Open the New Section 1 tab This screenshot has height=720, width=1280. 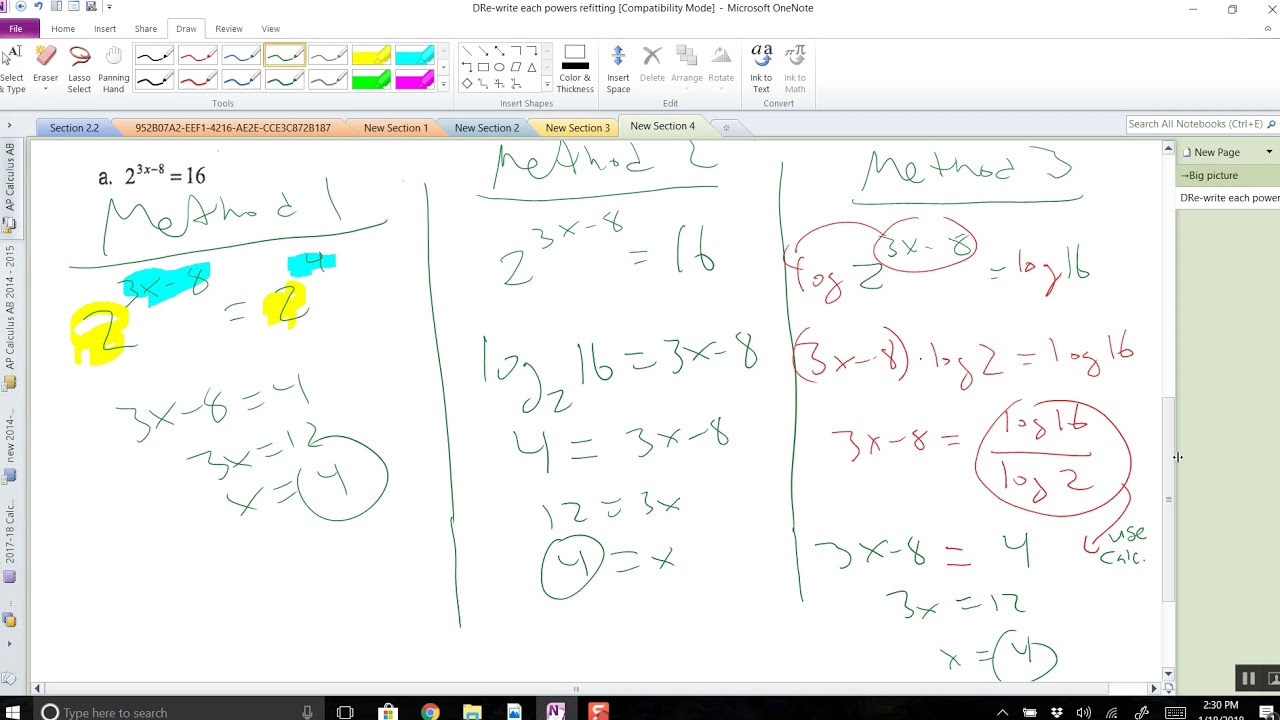point(396,127)
